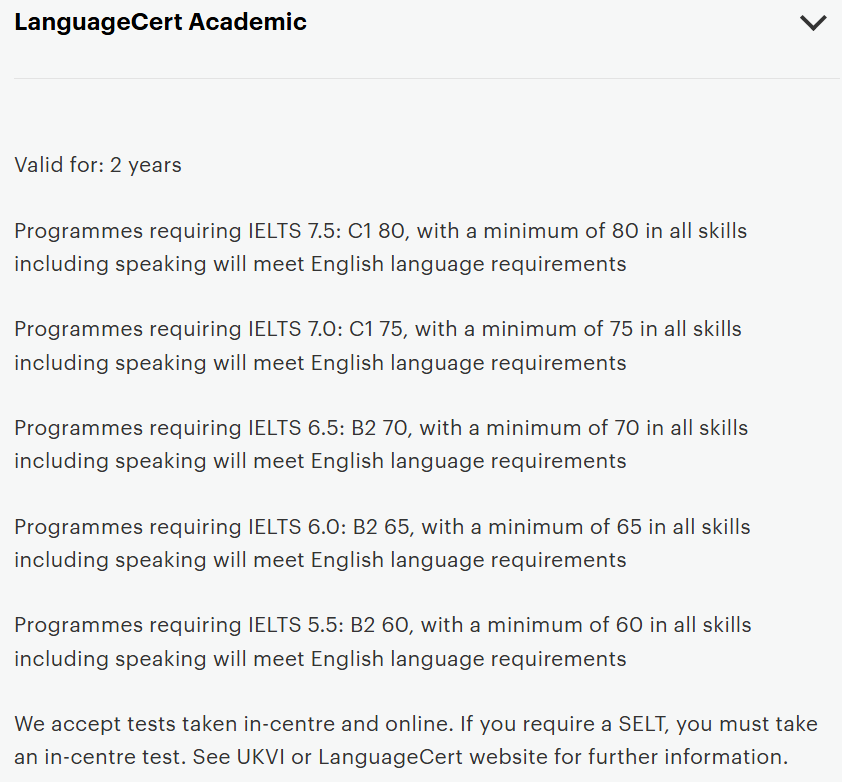Click the 'IELTS 7.5' requirement text
The width and height of the screenshot is (842, 782).
(293, 231)
